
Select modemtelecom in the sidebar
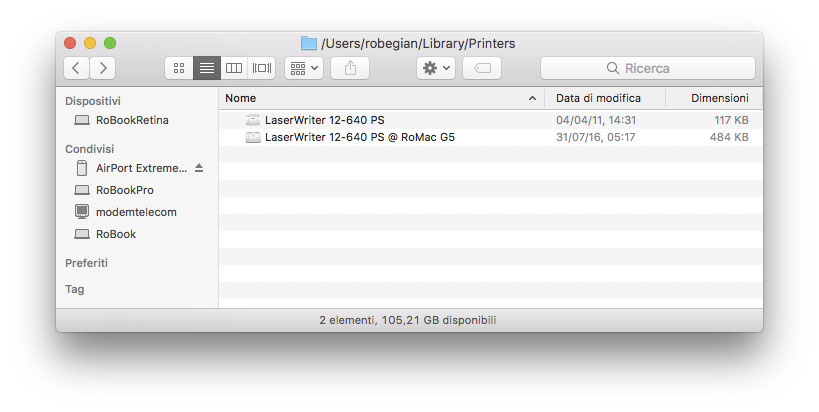tap(136, 212)
